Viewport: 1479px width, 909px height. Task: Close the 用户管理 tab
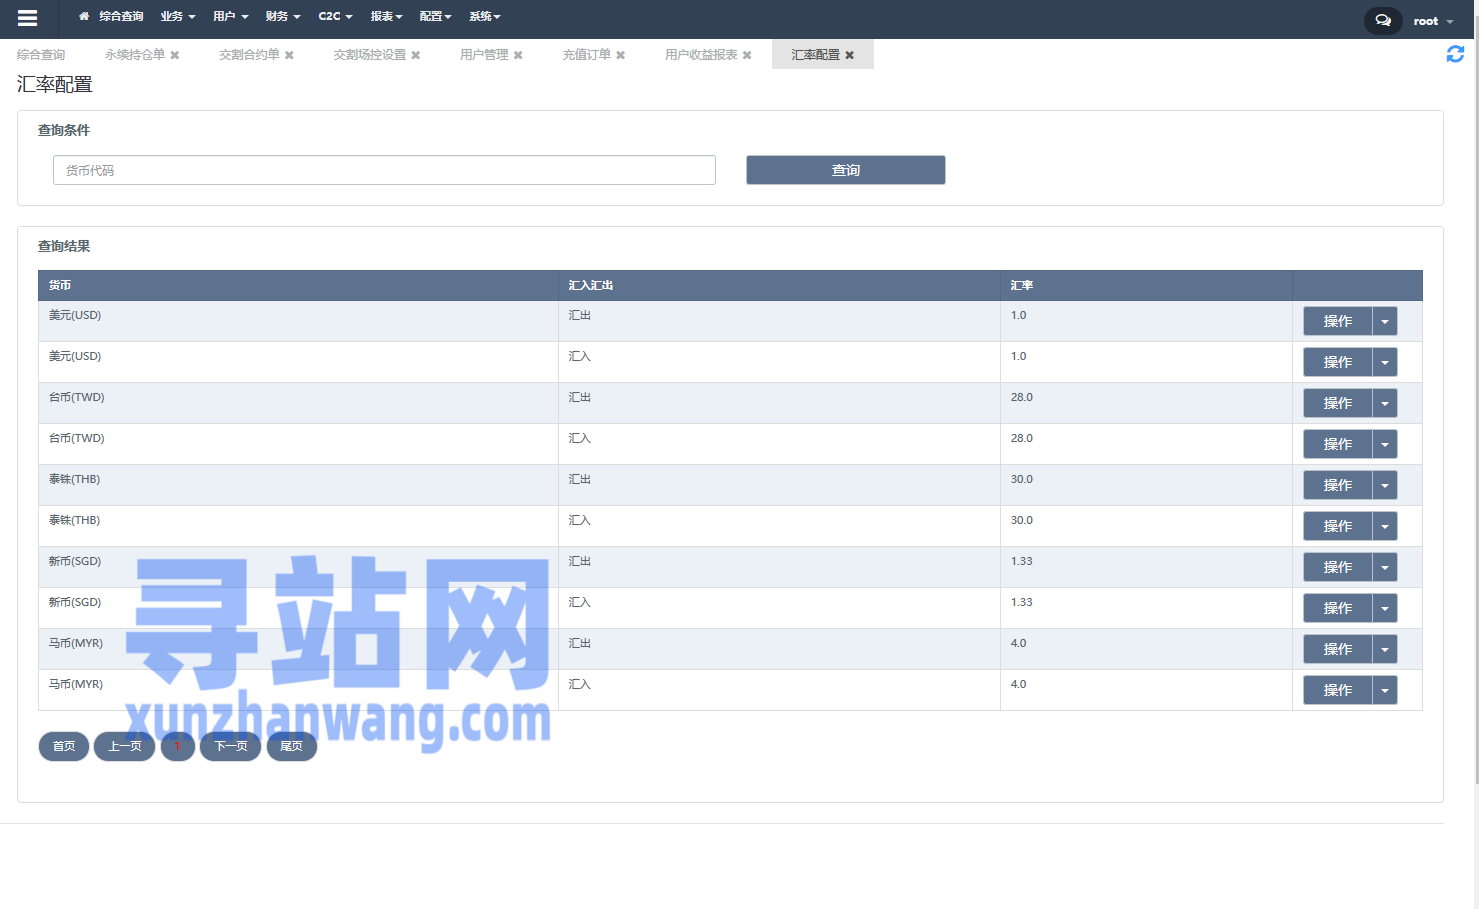click(518, 55)
